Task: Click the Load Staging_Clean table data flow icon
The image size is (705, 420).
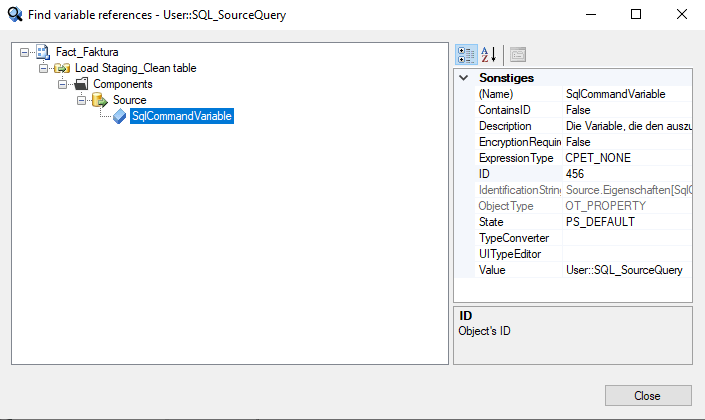Action: [62, 68]
